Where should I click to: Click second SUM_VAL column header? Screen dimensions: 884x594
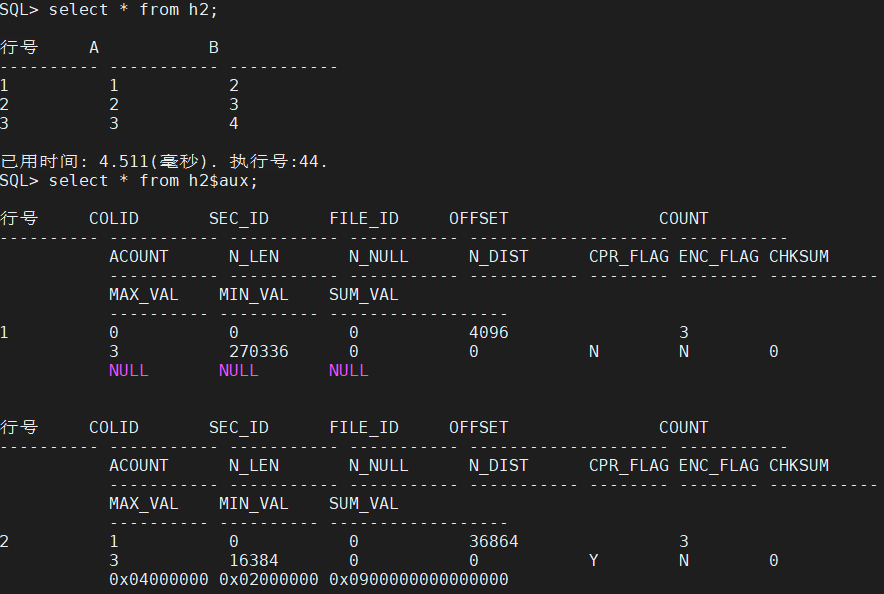click(x=364, y=503)
